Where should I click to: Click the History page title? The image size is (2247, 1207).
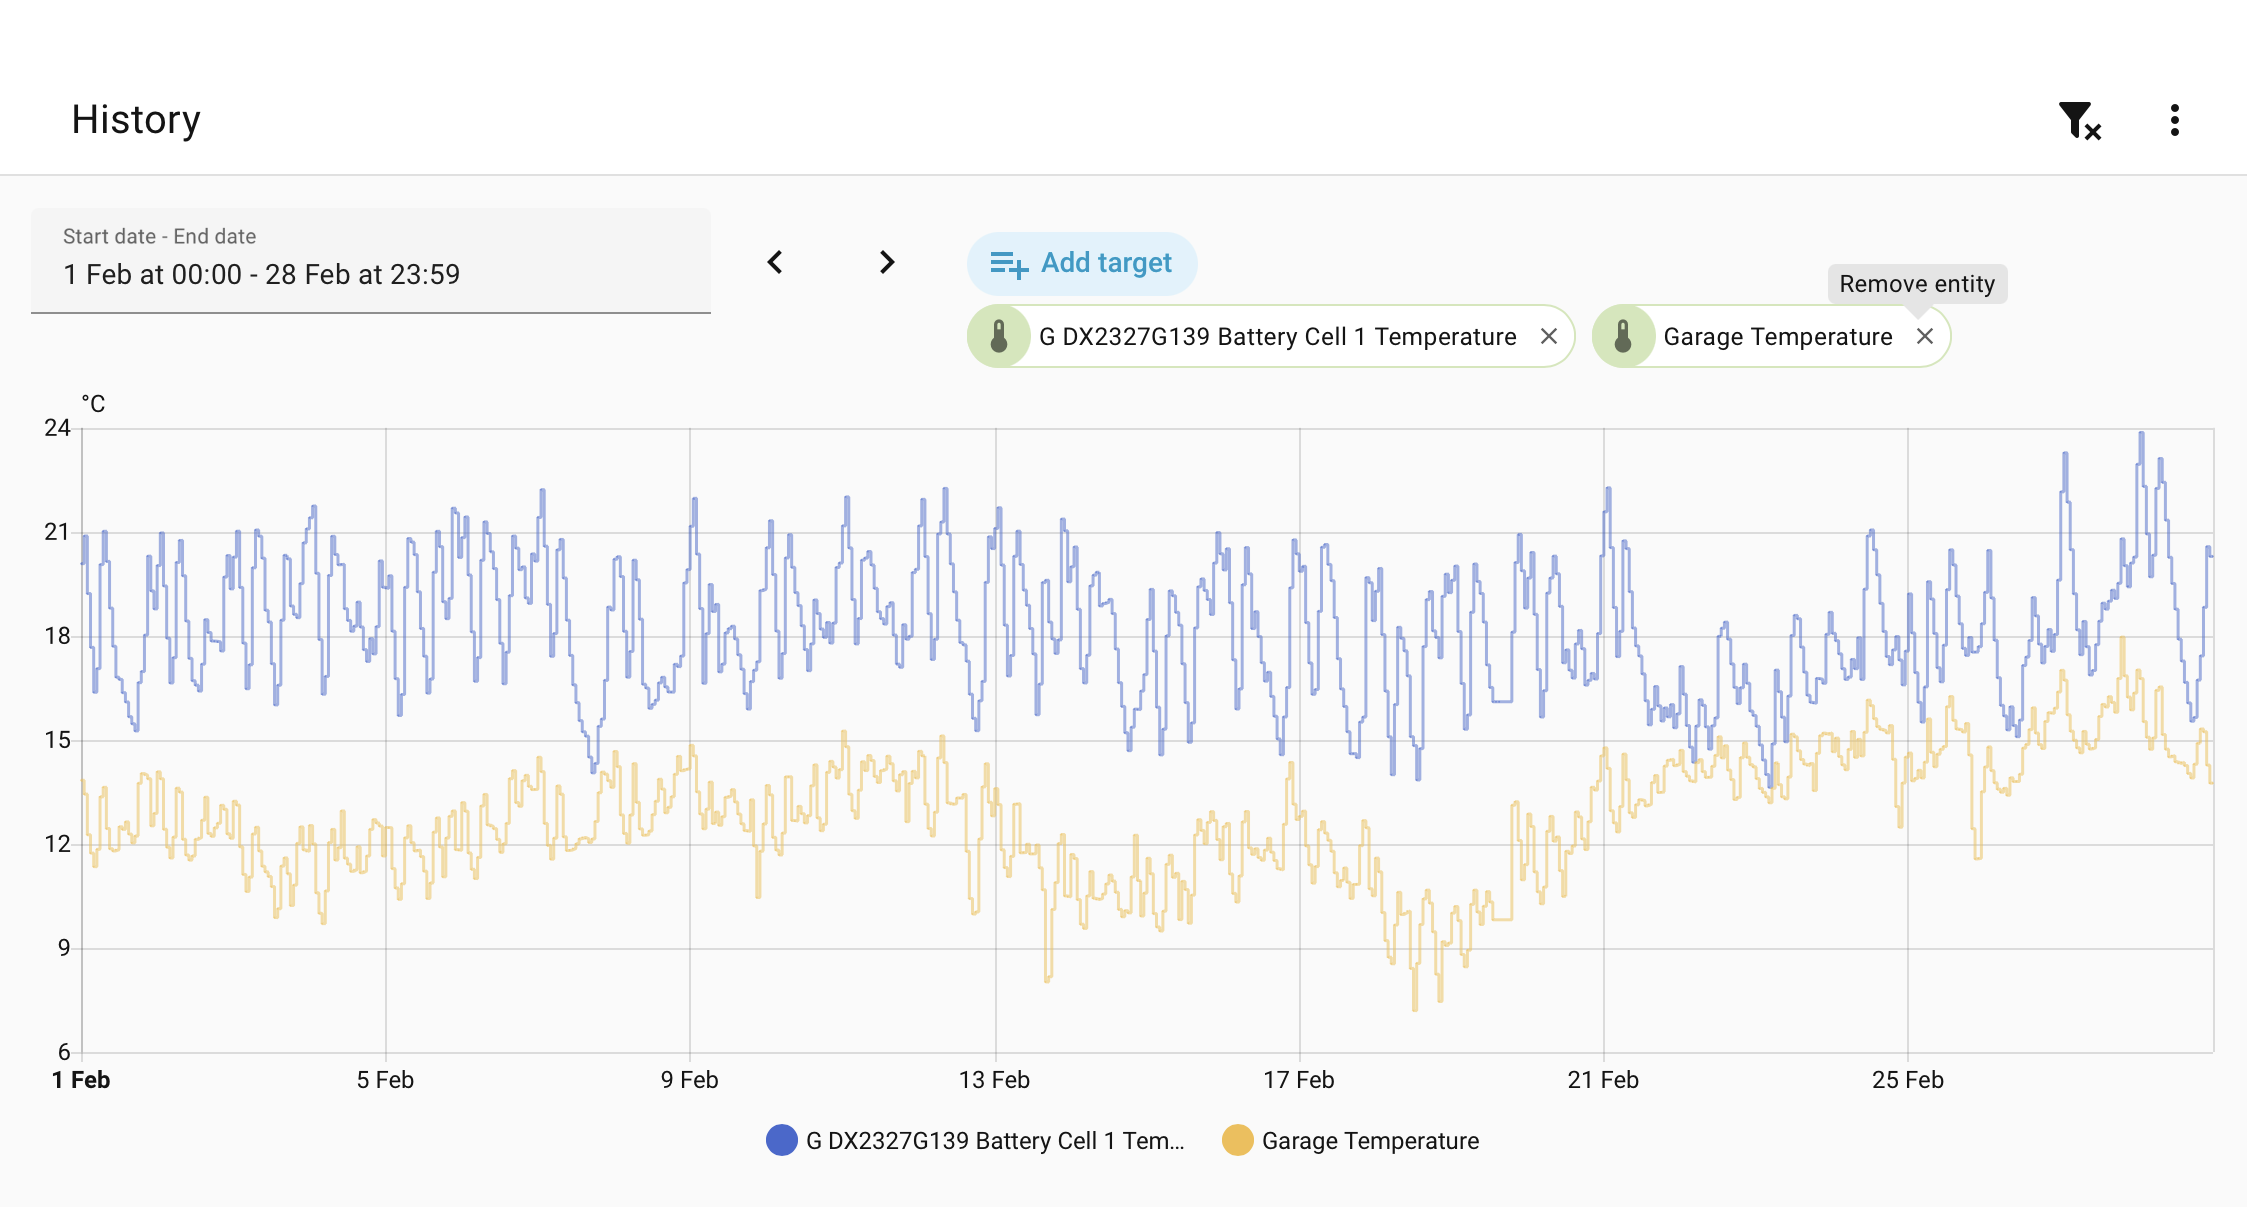136,120
